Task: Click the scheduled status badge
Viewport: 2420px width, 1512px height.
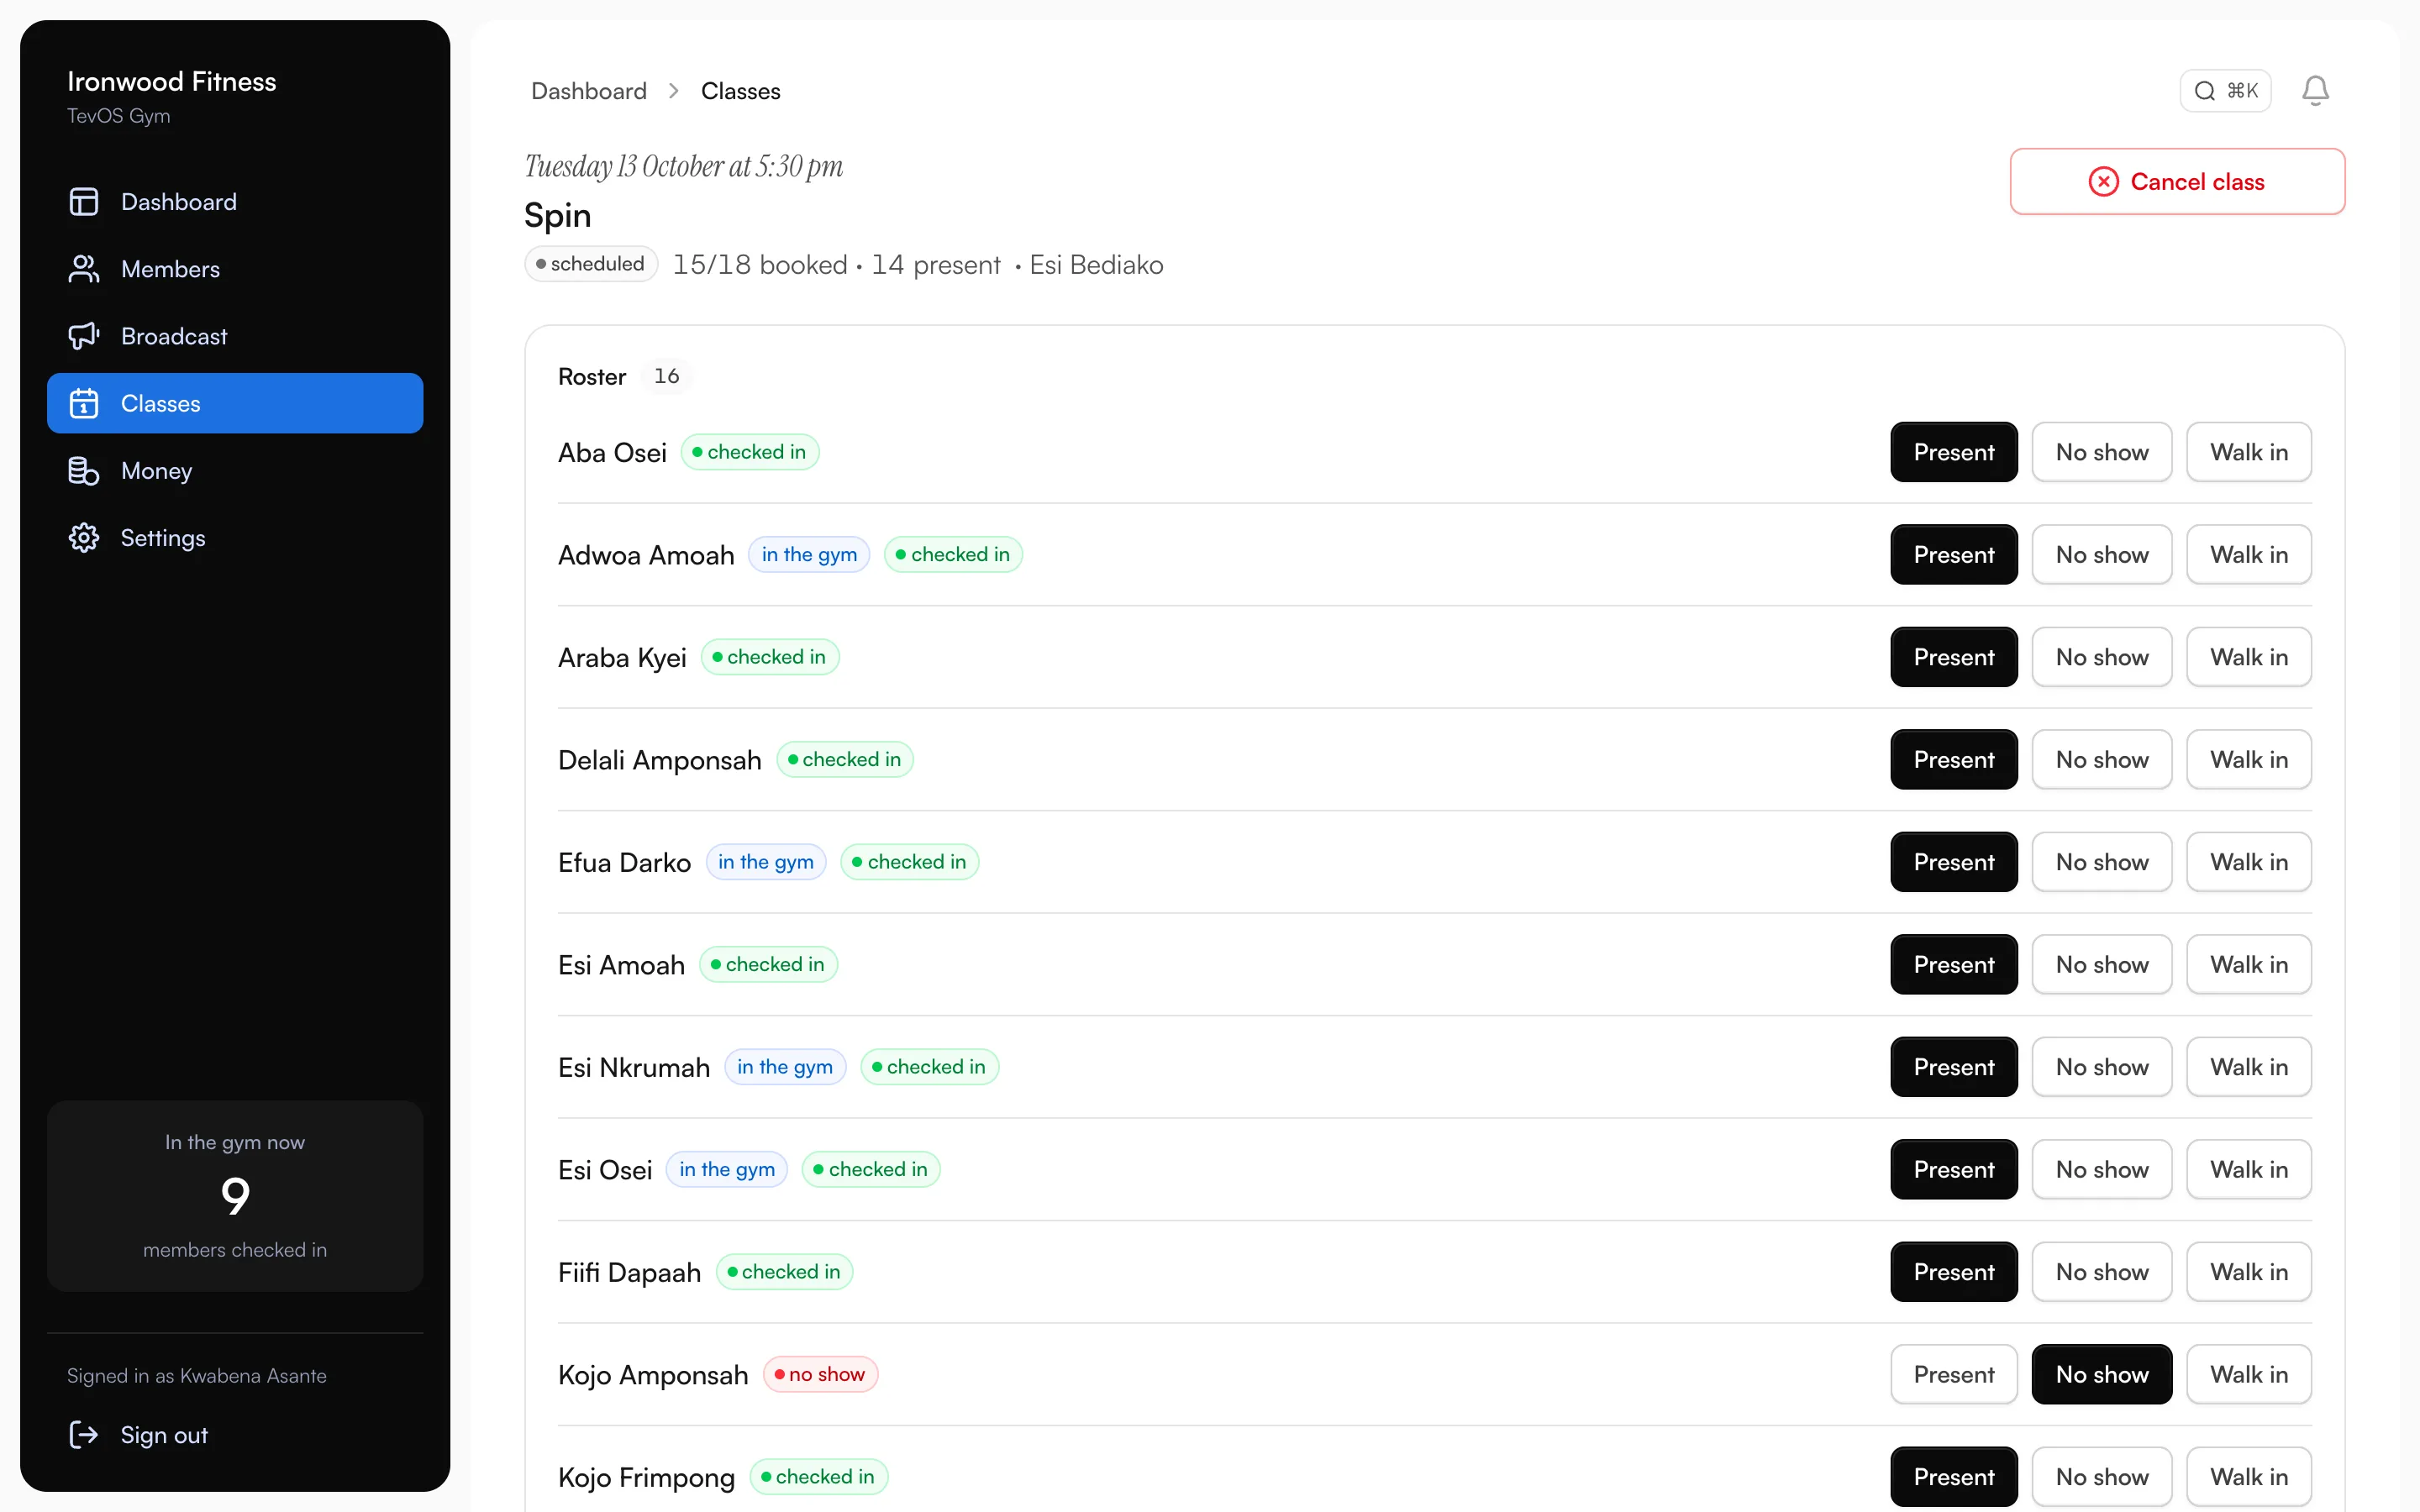Action: 591,264
